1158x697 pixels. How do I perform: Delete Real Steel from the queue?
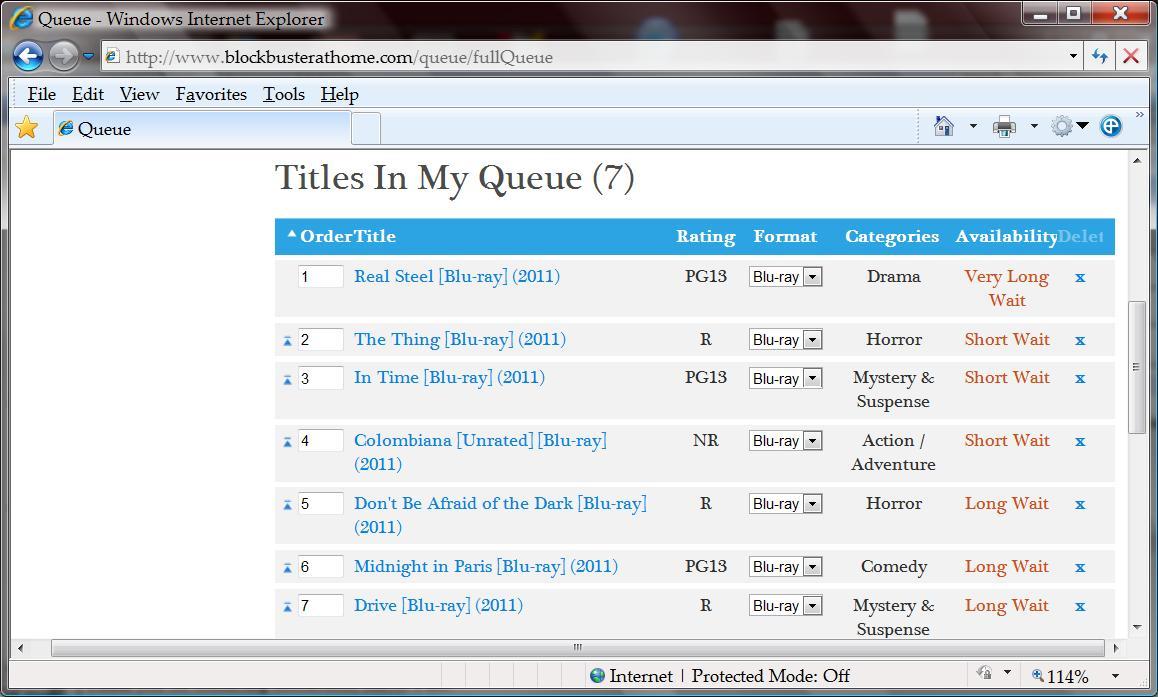(x=1080, y=278)
